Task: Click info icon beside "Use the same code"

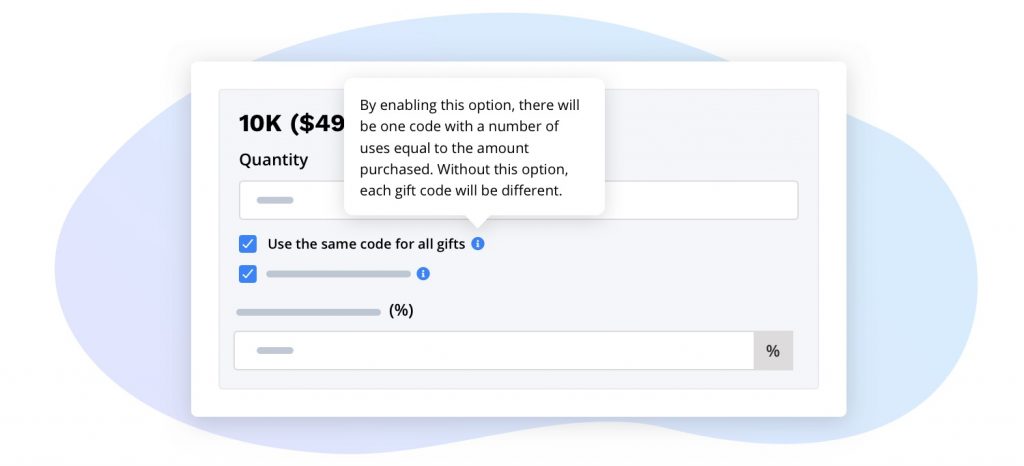Action: point(478,243)
